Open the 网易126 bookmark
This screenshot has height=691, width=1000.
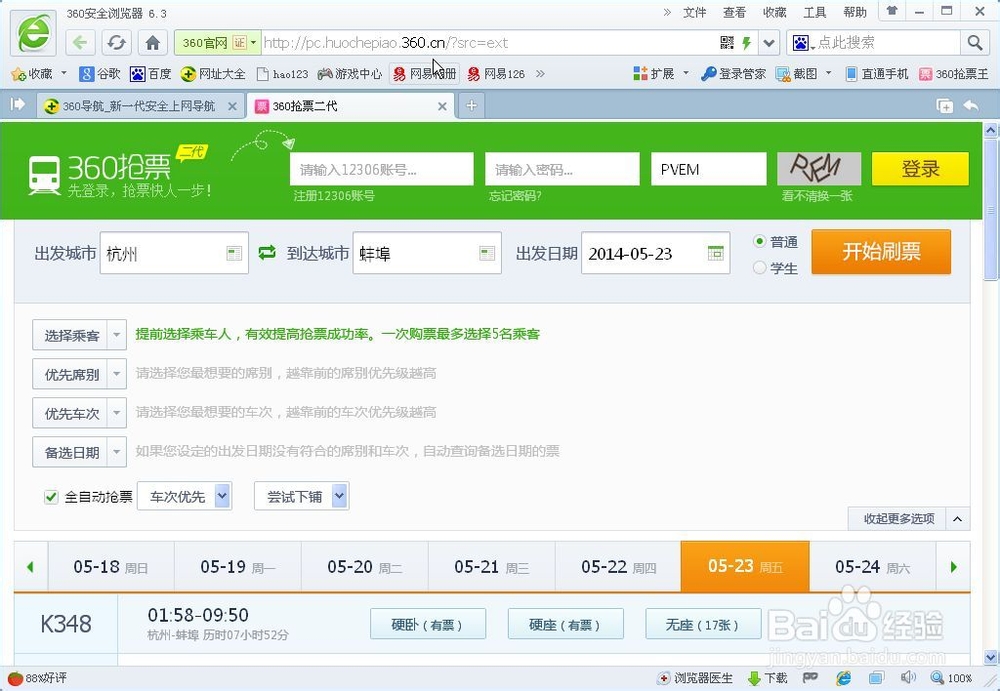(496, 74)
